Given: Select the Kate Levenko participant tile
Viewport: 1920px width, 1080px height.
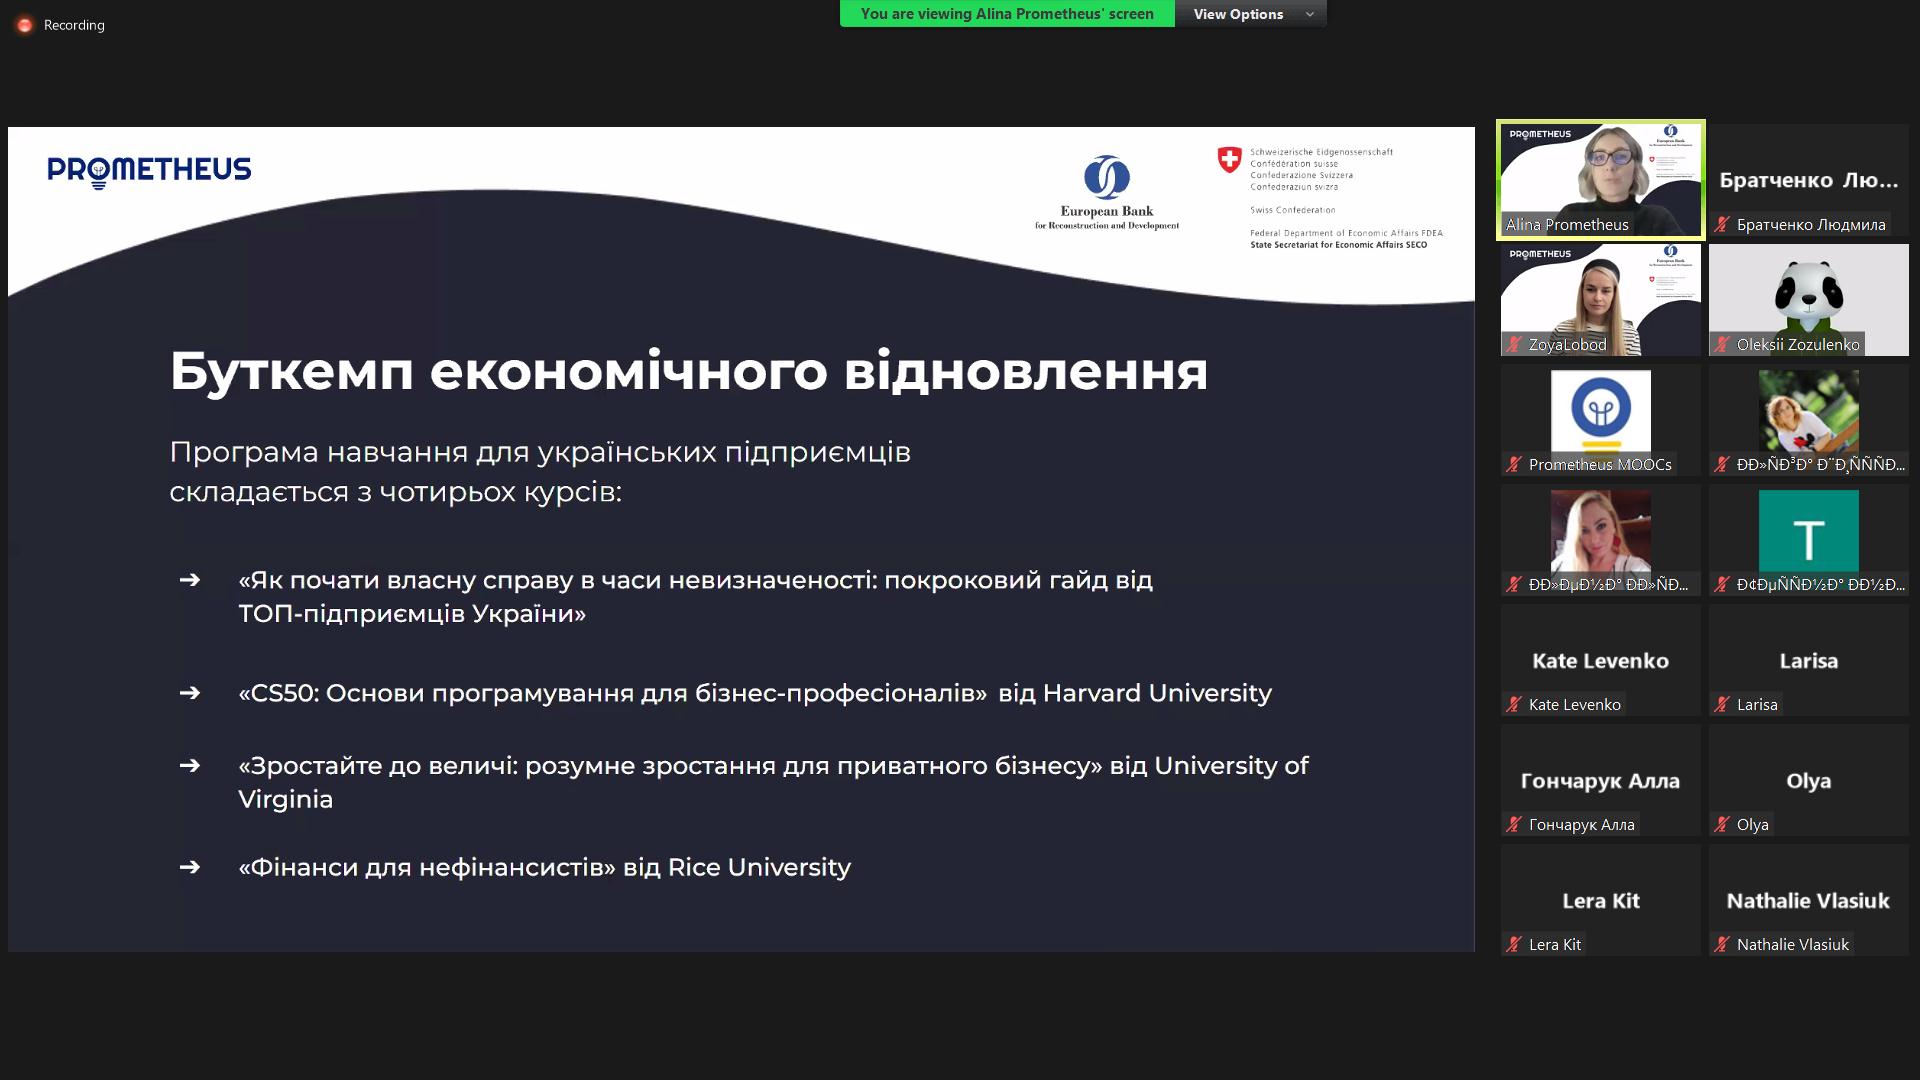Looking at the screenshot, I should click(x=1600, y=660).
